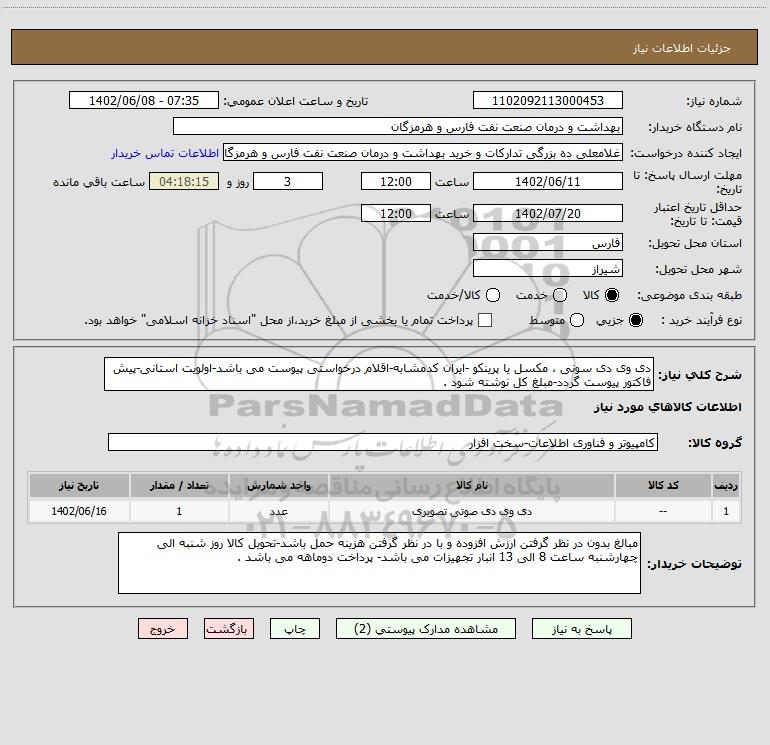Click the پاسخ به نیاز button
The width and height of the screenshot is (770, 745).
(x=581, y=629)
